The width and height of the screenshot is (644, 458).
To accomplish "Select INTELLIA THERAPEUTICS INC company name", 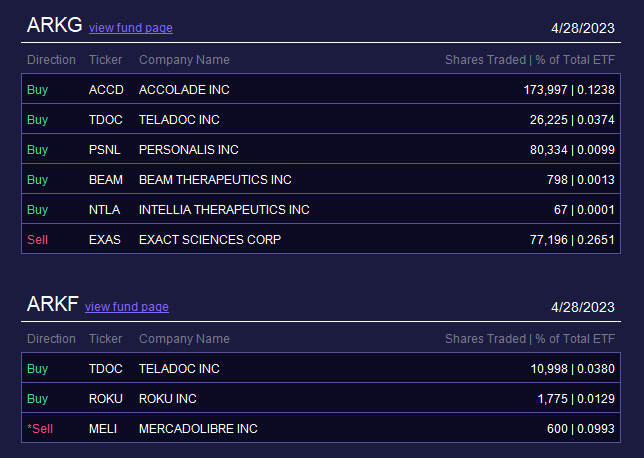I will click(x=224, y=209).
